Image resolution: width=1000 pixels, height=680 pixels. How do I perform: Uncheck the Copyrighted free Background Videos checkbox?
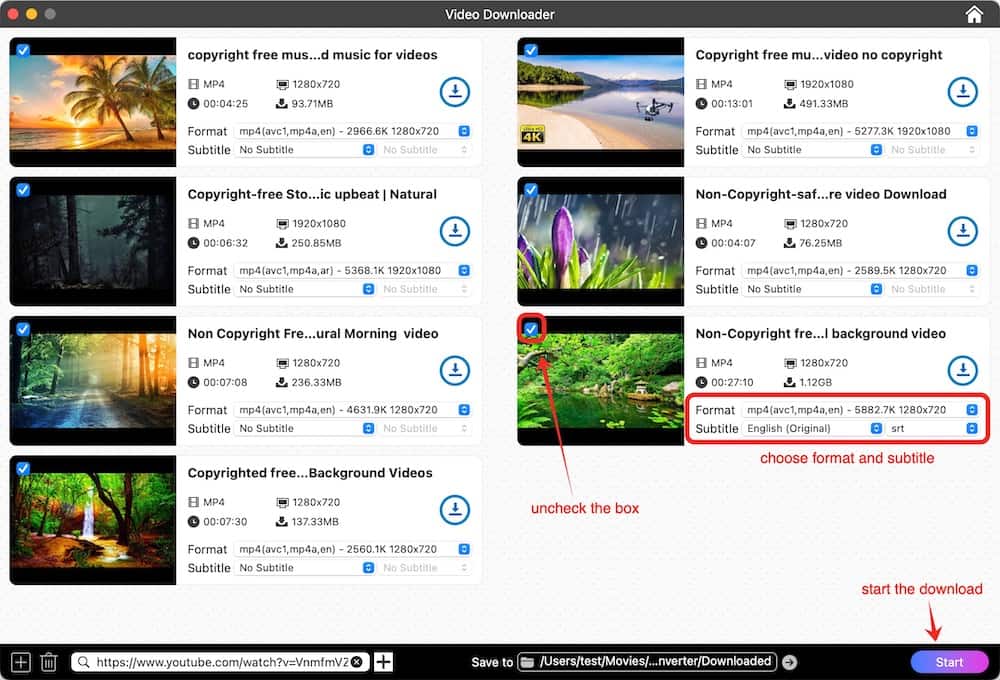23,468
